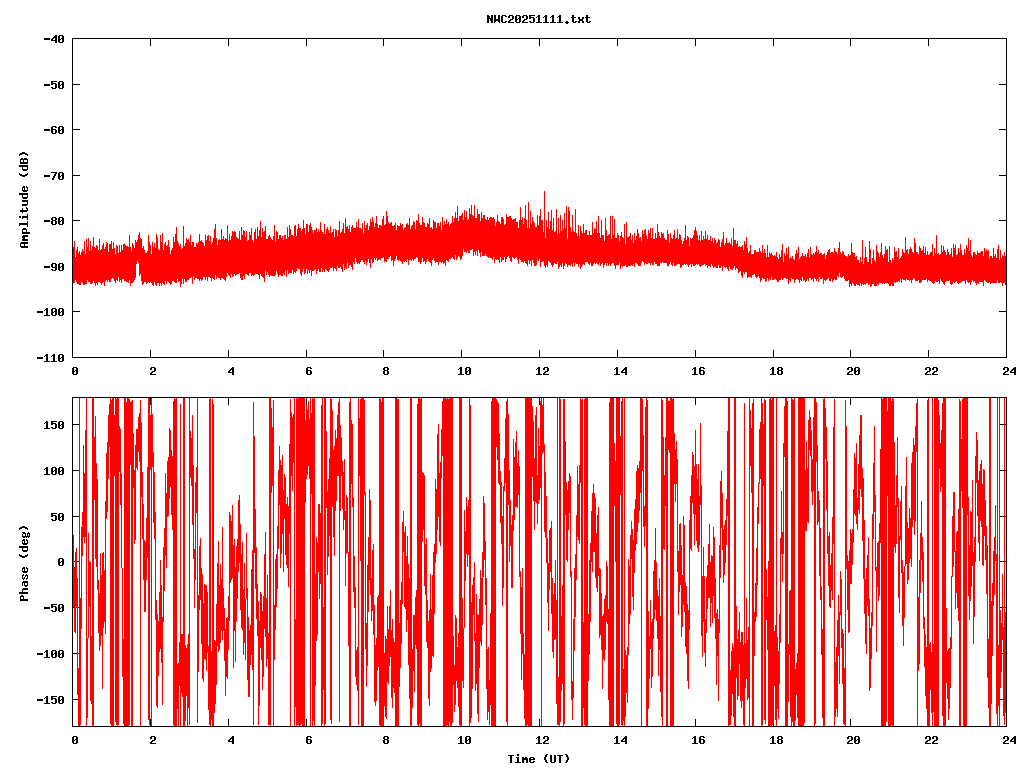The image size is (1024, 768).
Task: Click hour 12 under the phase plot
Action: point(541,740)
